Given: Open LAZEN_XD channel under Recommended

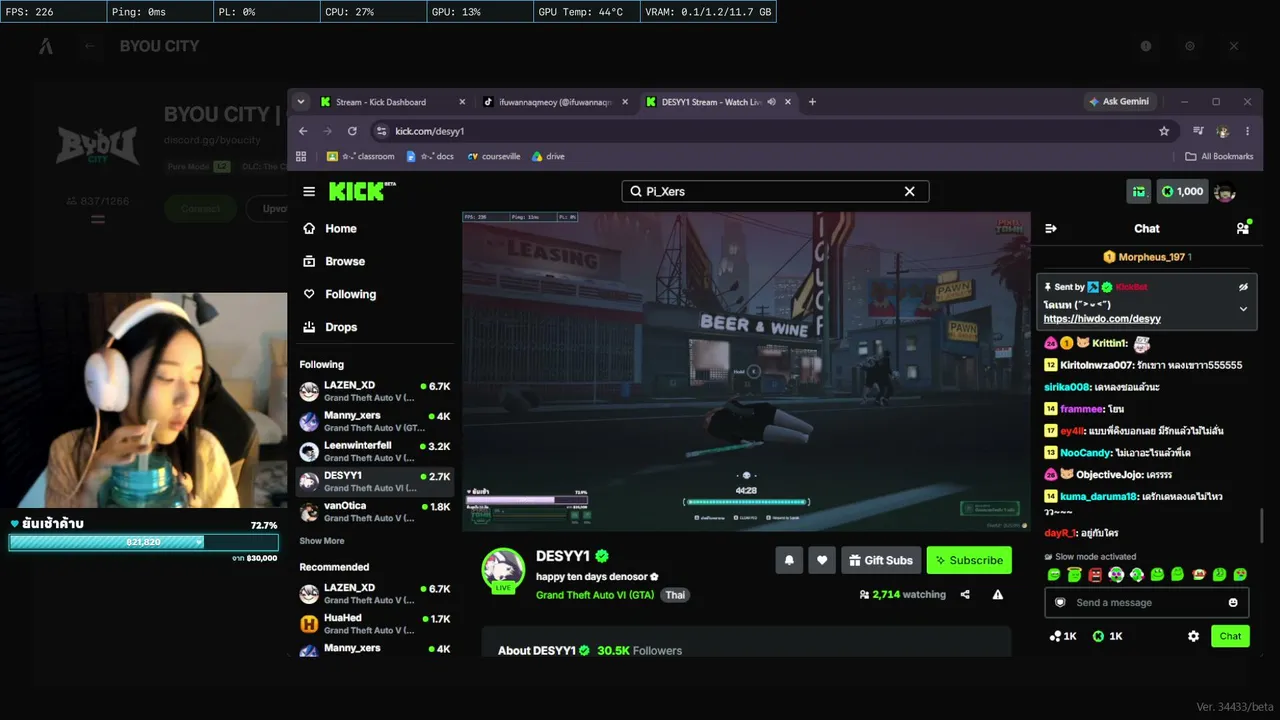Looking at the screenshot, I should (375, 594).
